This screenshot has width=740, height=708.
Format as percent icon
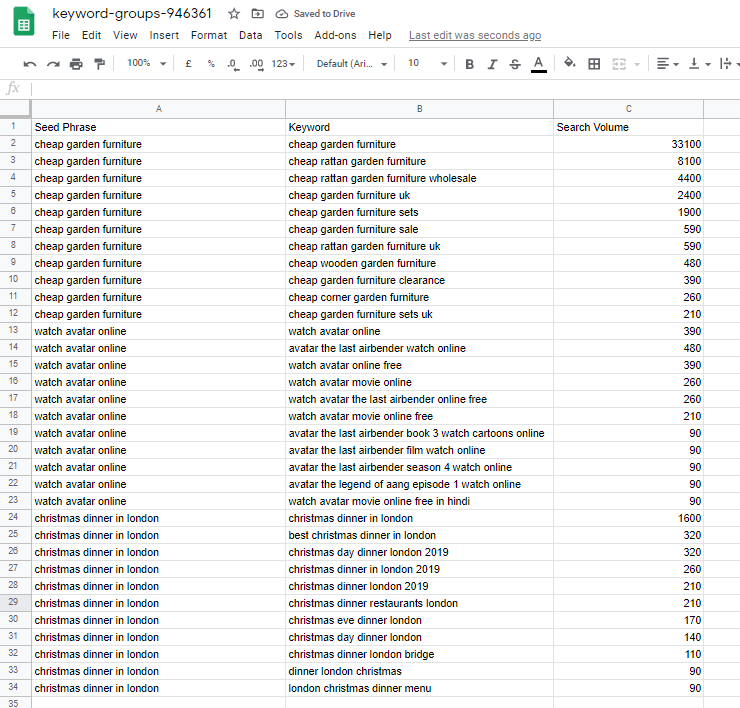[x=211, y=64]
